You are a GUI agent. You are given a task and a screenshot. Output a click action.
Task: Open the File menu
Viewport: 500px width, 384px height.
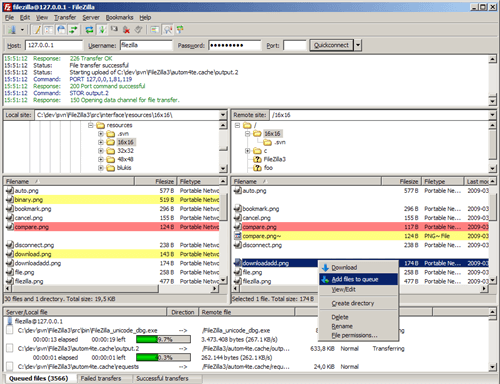click(9, 17)
